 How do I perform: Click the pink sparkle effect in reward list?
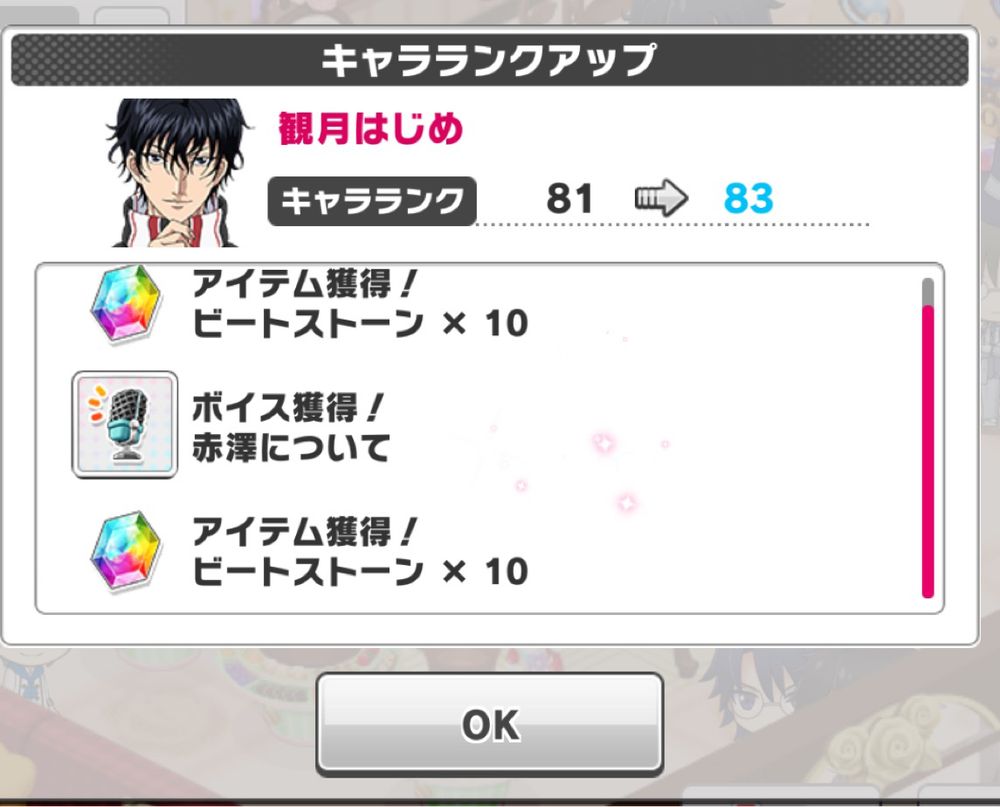click(x=603, y=442)
